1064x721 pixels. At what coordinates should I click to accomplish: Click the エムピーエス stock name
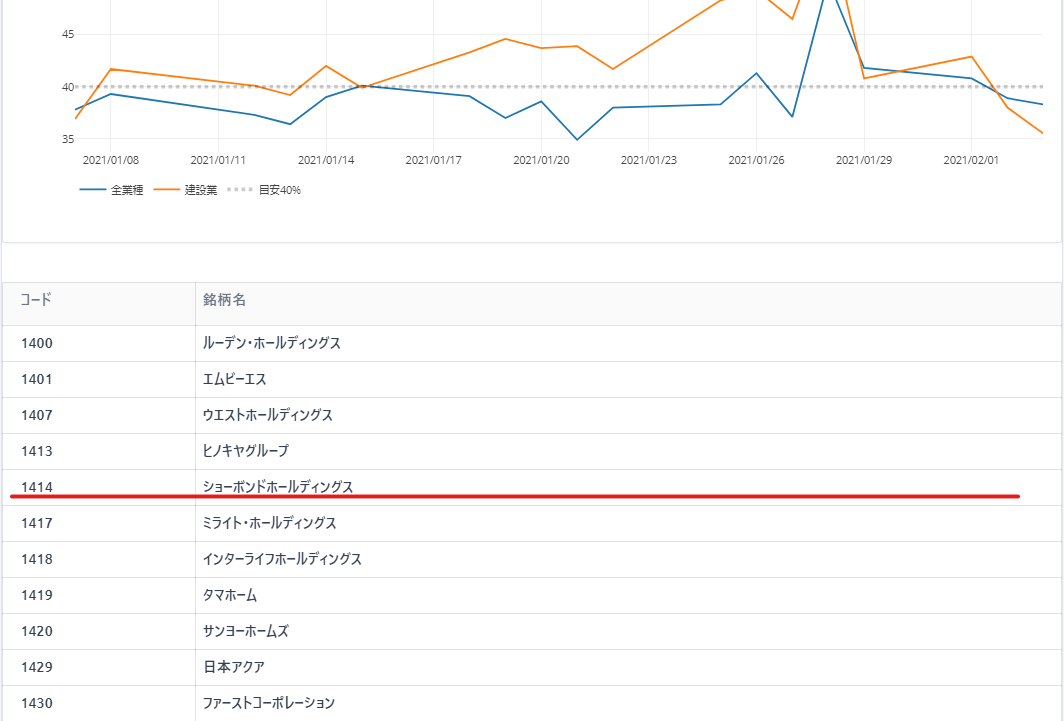coord(234,379)
